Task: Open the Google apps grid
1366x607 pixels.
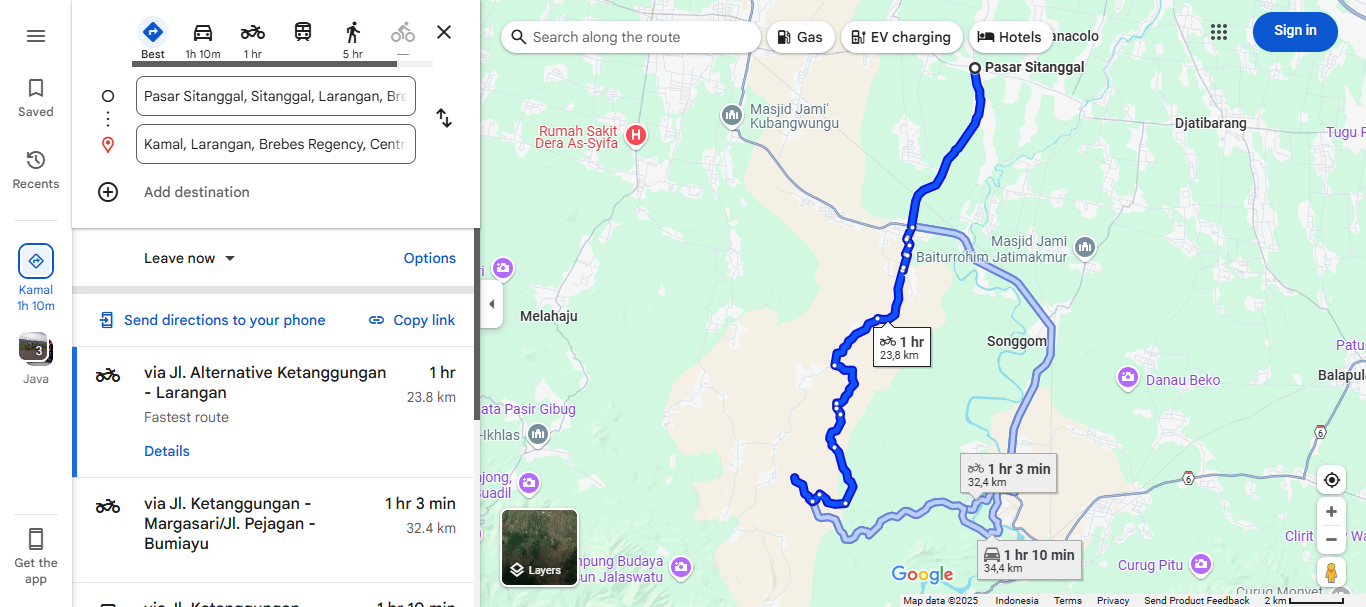Action: pyautogui.click(x=1218, y=32)
